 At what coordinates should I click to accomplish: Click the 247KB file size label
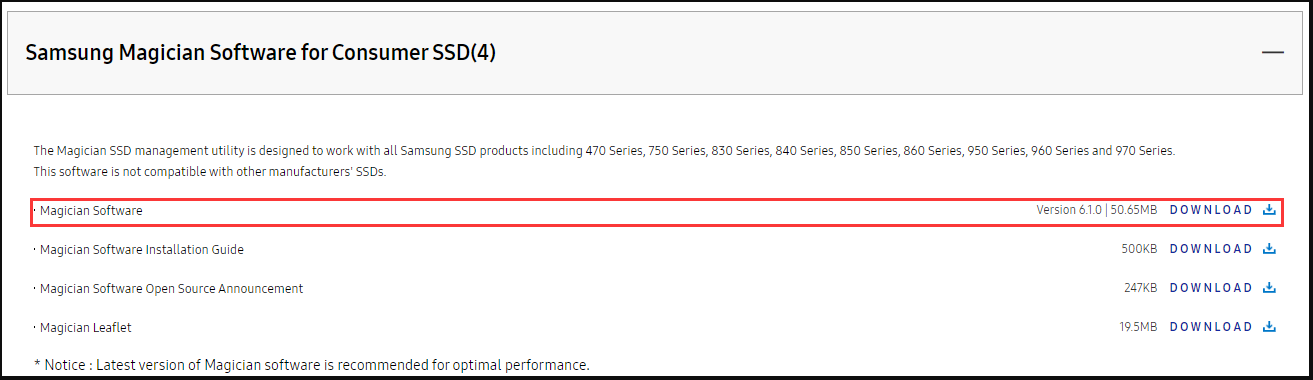(1140, 288)
